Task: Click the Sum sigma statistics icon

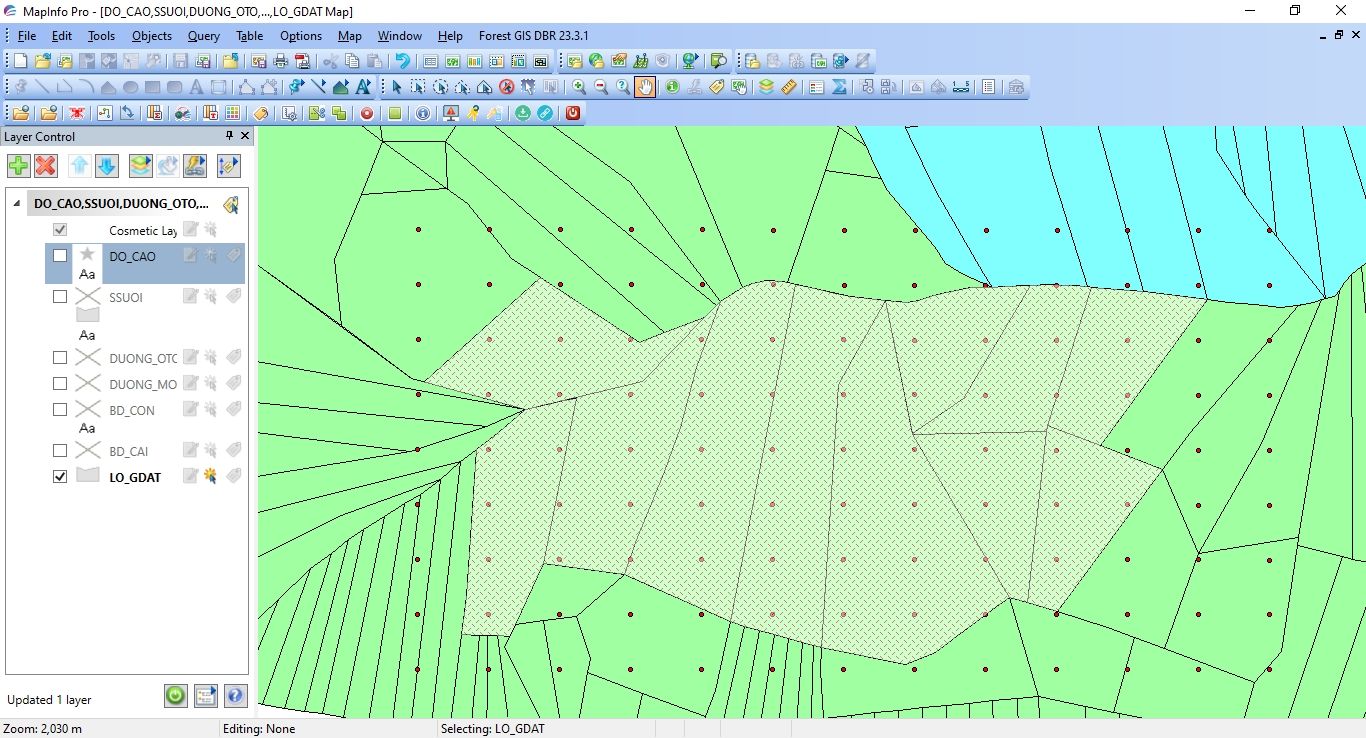Action: (839, 87)
